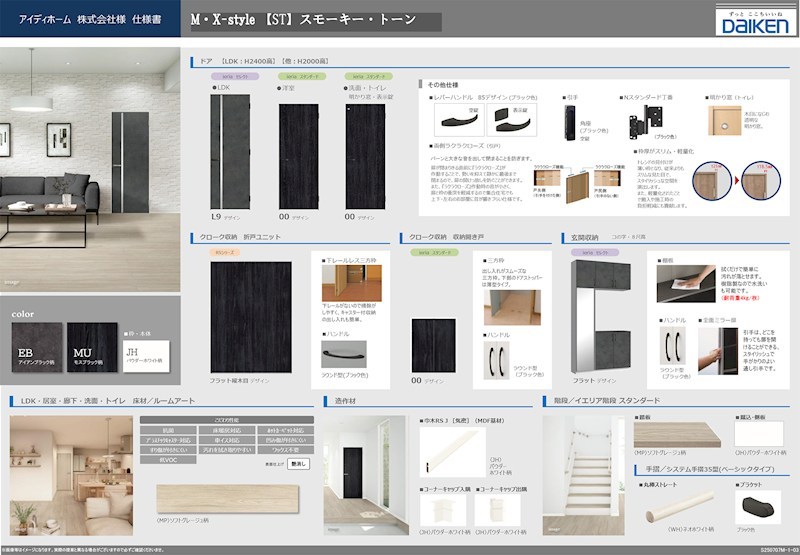Click the 艶消し finish label box
Image resolution: width=800 pixels, height=555 pixels.
[x=298, y=464]
